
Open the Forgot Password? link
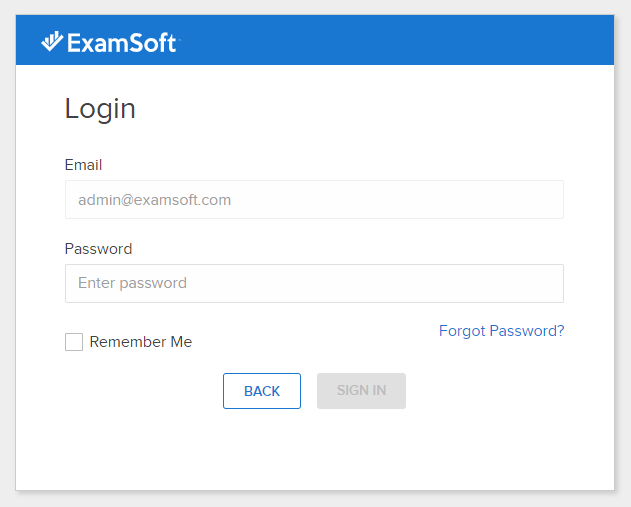click(x=501, y=331)
